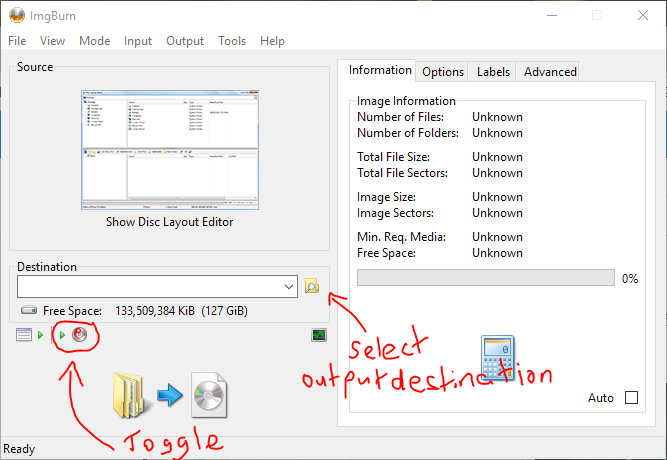
Task: Click the Number of Files Unknown value
Action: click(x=497, y=117)
